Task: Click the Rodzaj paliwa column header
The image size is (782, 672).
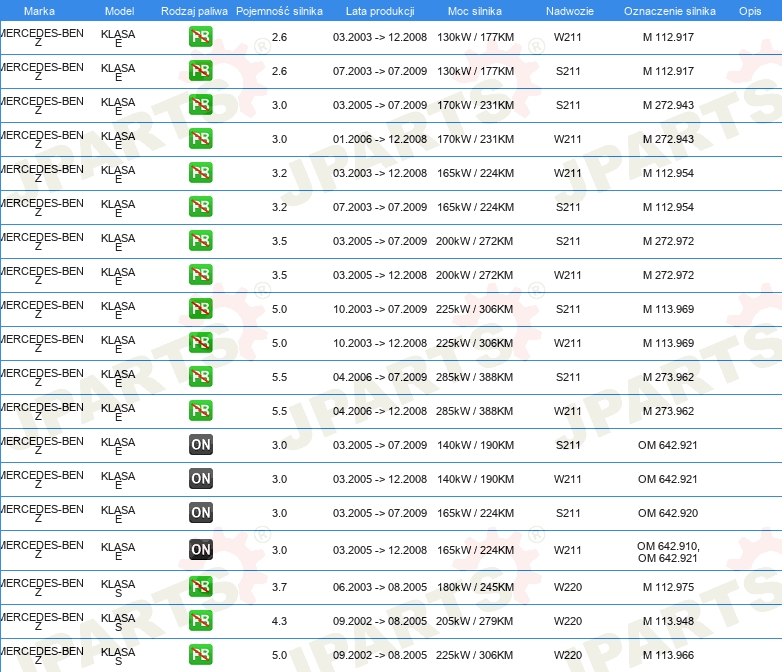Action: tap(194, 11)
